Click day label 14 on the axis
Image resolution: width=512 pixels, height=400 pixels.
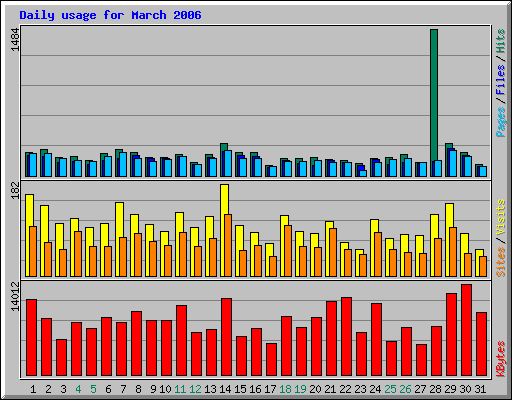[x=225, y=389]
